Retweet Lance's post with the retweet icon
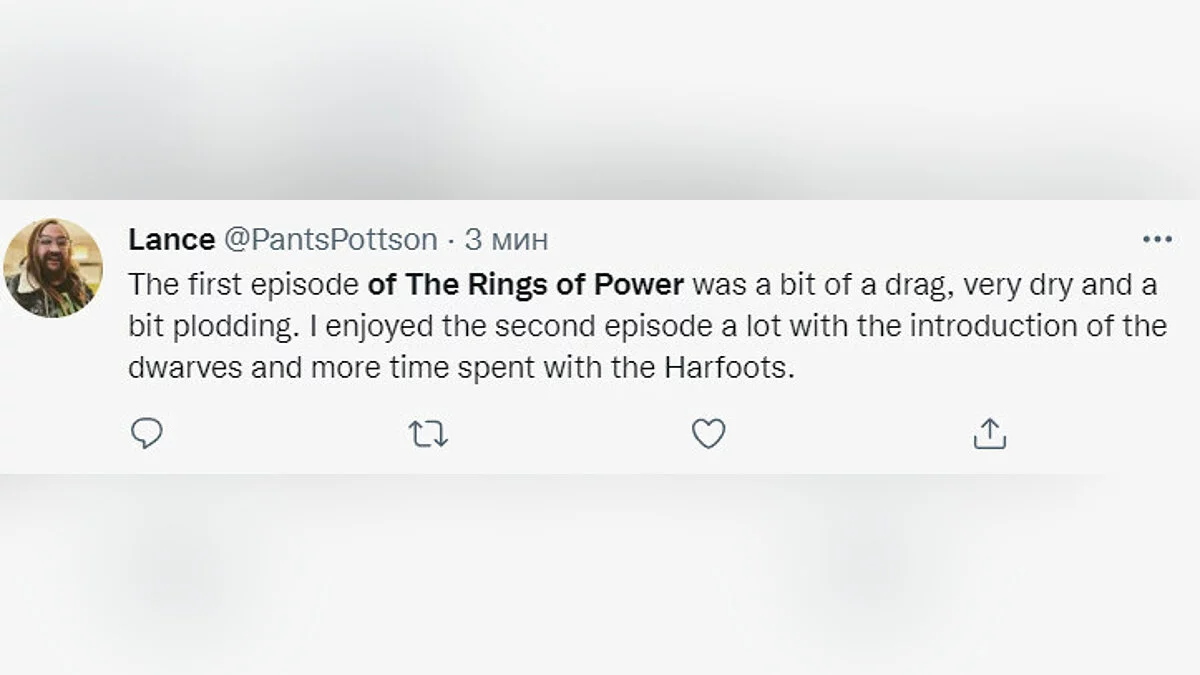The height and width of the screenshot is (675, 1200). coord(428,433)
